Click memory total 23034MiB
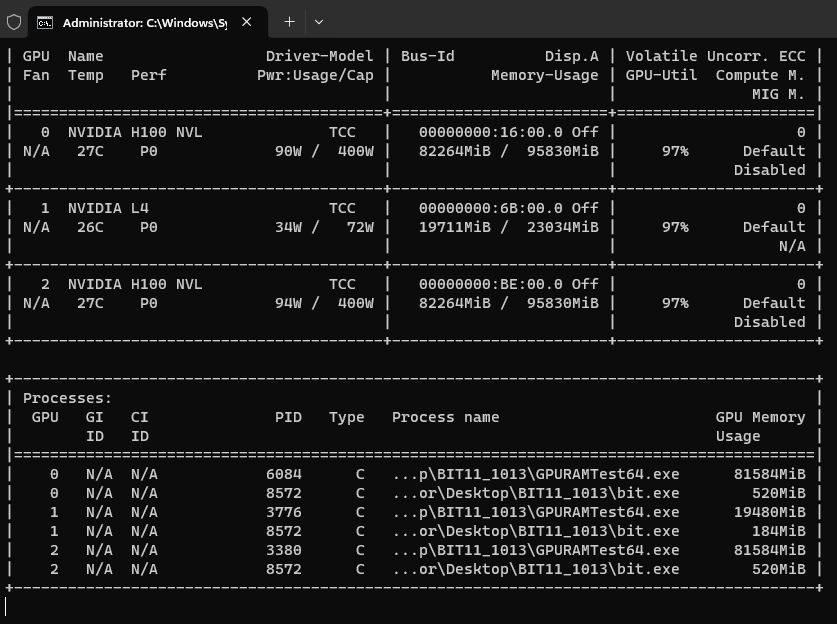Image resolution: width=837 pixels, height=624 pixels. click(563, 227)
